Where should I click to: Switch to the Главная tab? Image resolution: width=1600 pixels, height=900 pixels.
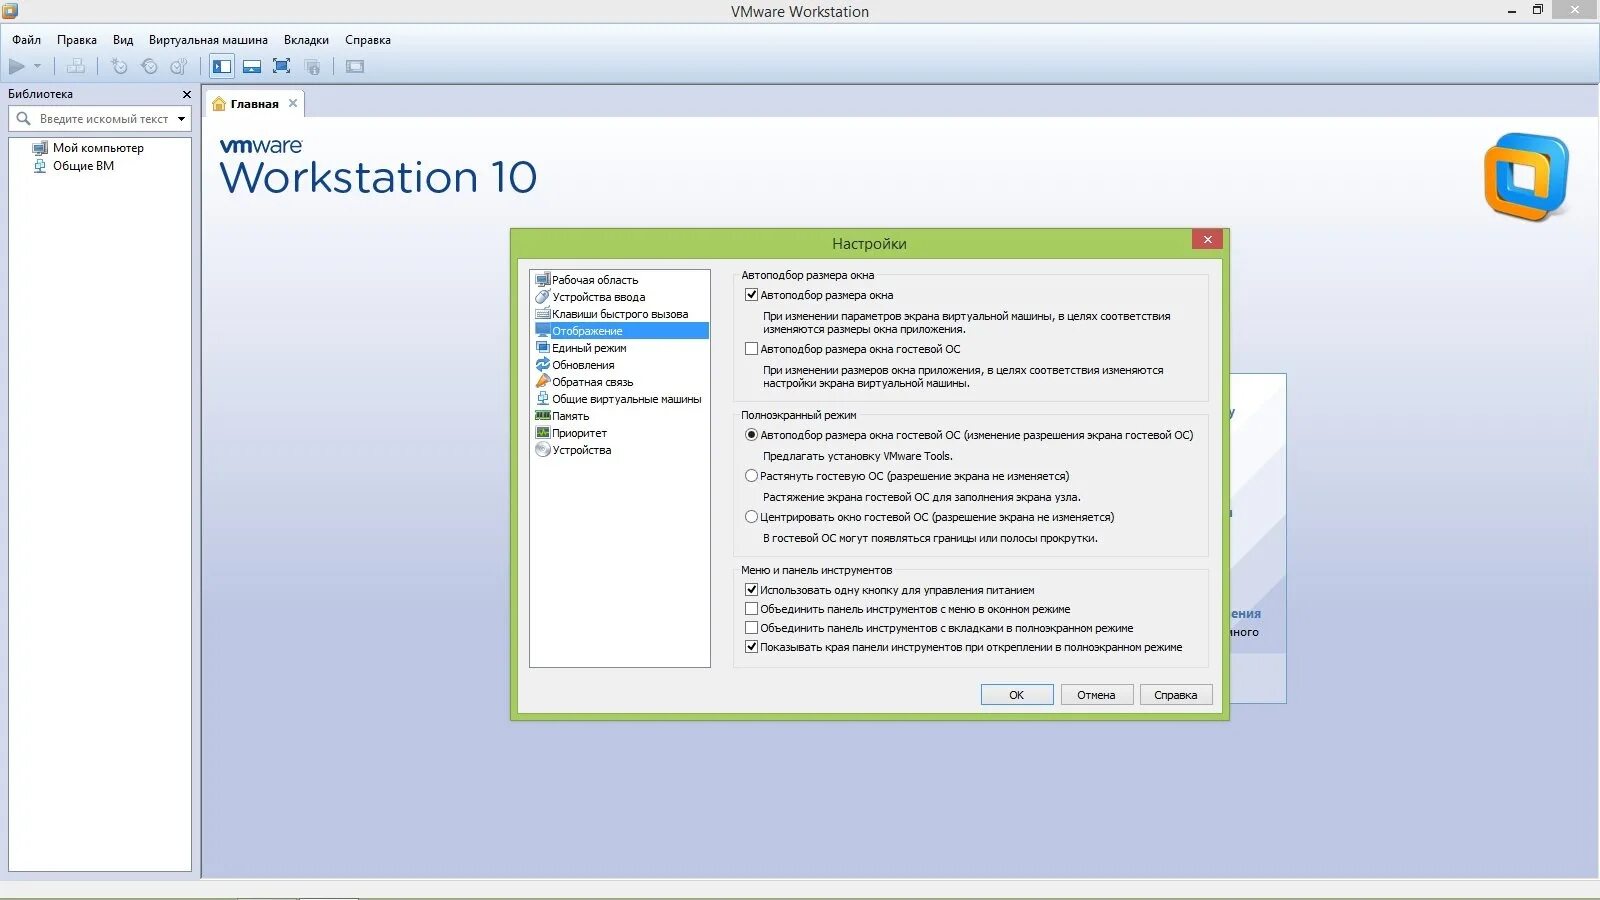(x=253, y=103)
